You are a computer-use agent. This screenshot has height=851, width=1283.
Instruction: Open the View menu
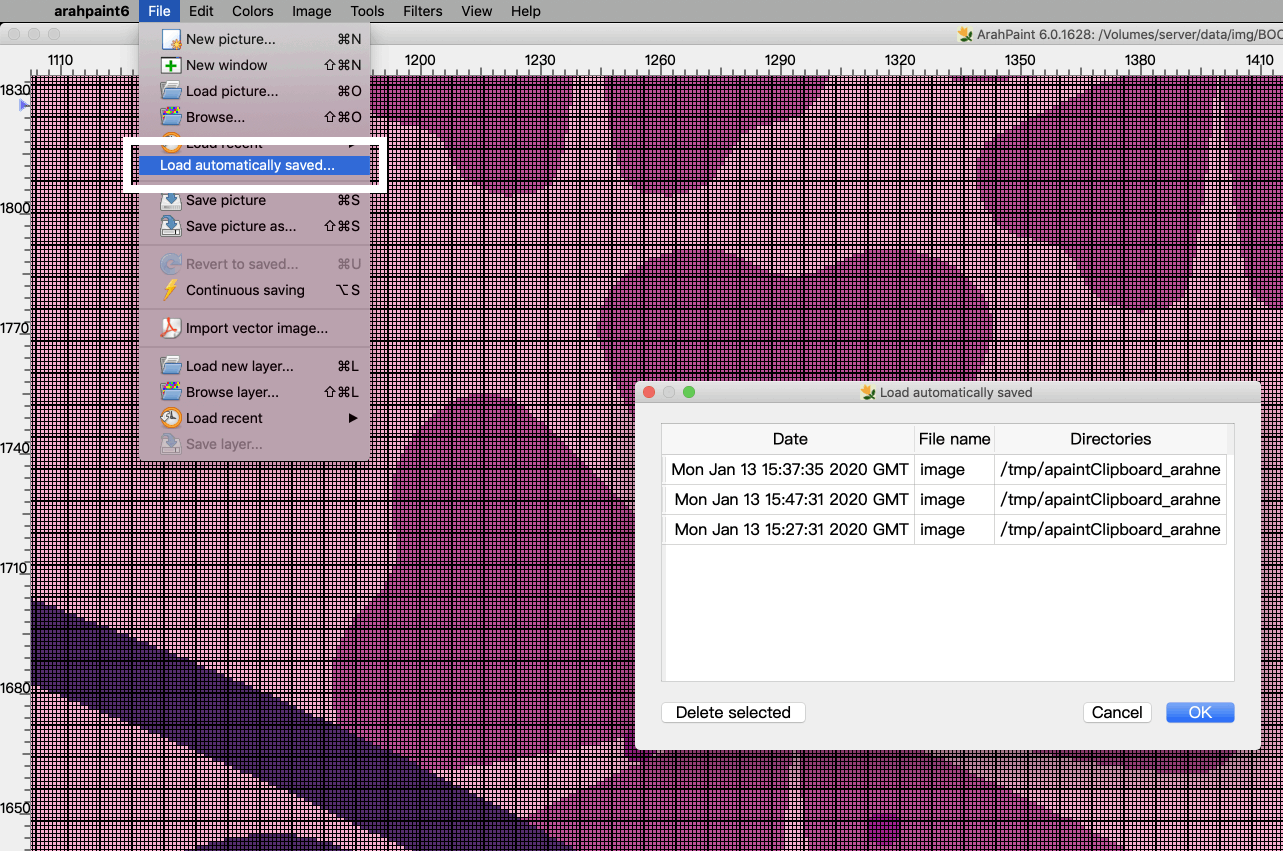(477, 11)
